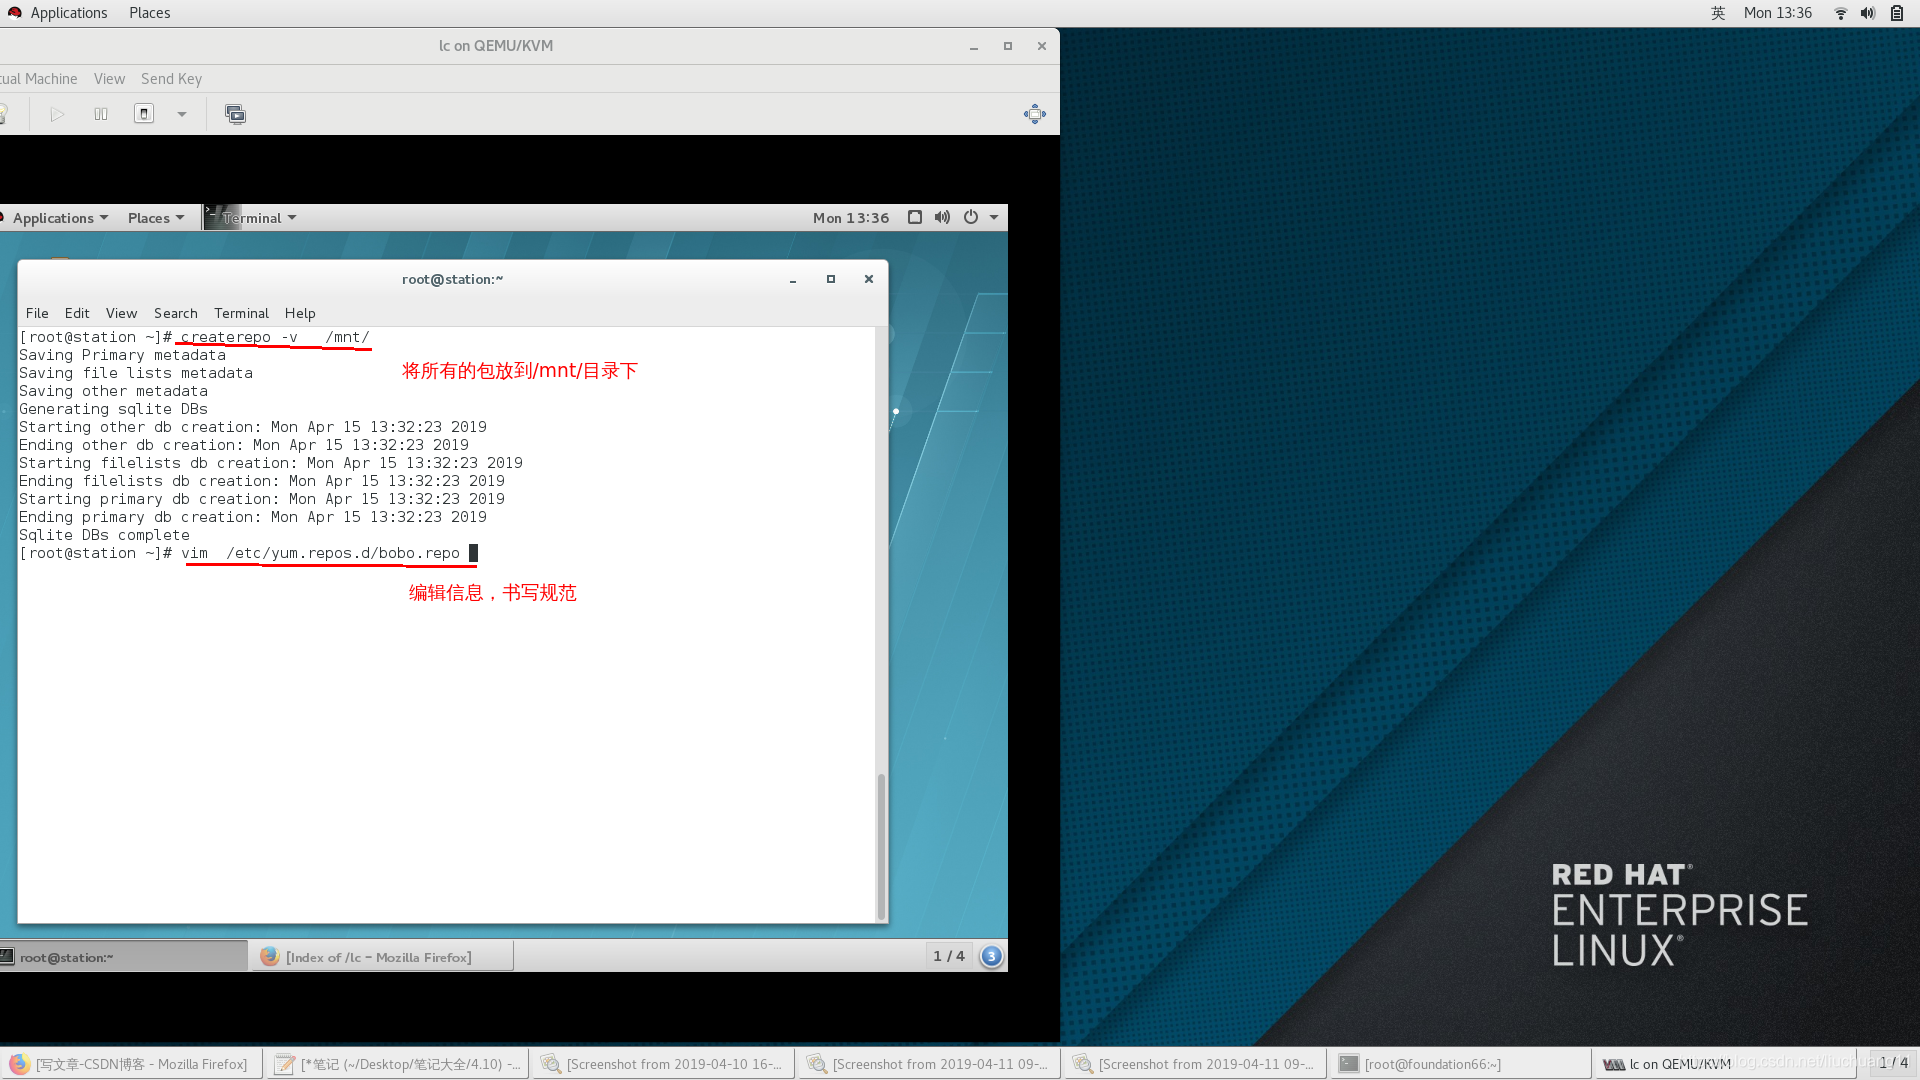Expand guest Terminal app menu

tap(250, 218)
